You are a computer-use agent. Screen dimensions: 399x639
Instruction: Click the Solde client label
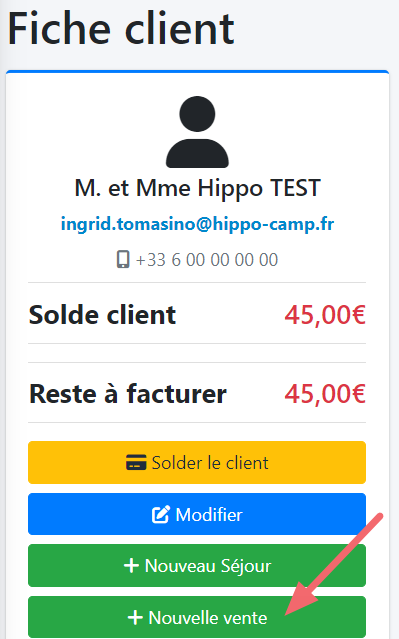pyautogui.click(x=102, y=315)
